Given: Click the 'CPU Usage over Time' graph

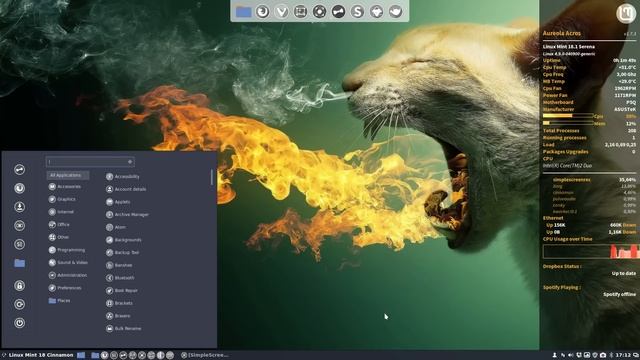Looking at the screenshot, I should click(591, 251).
